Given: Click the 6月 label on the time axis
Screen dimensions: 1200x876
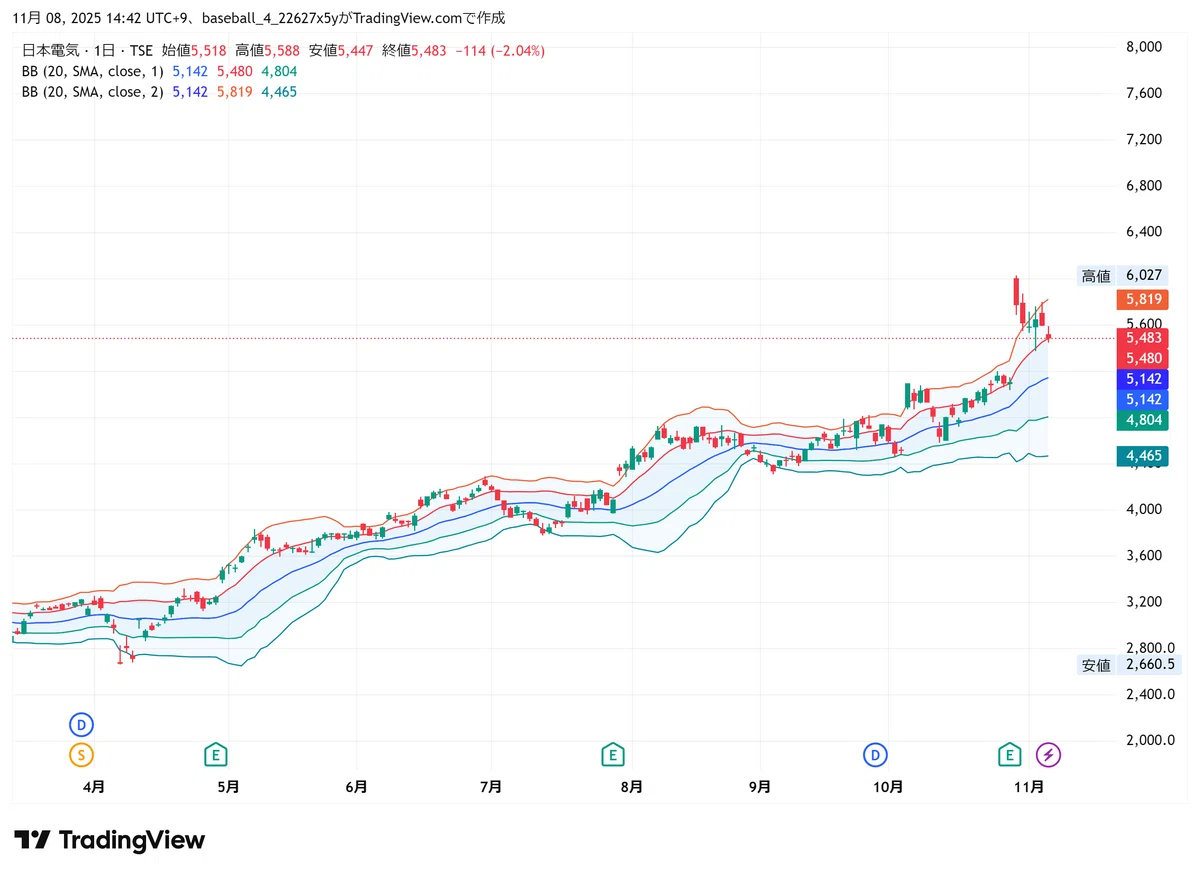Looking at the screenshot, I should 356,787.
